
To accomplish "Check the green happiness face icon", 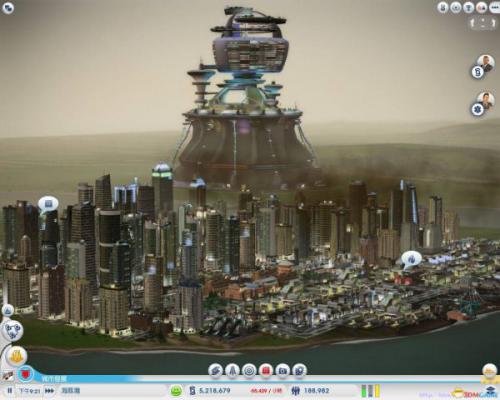I will point(176,390).
